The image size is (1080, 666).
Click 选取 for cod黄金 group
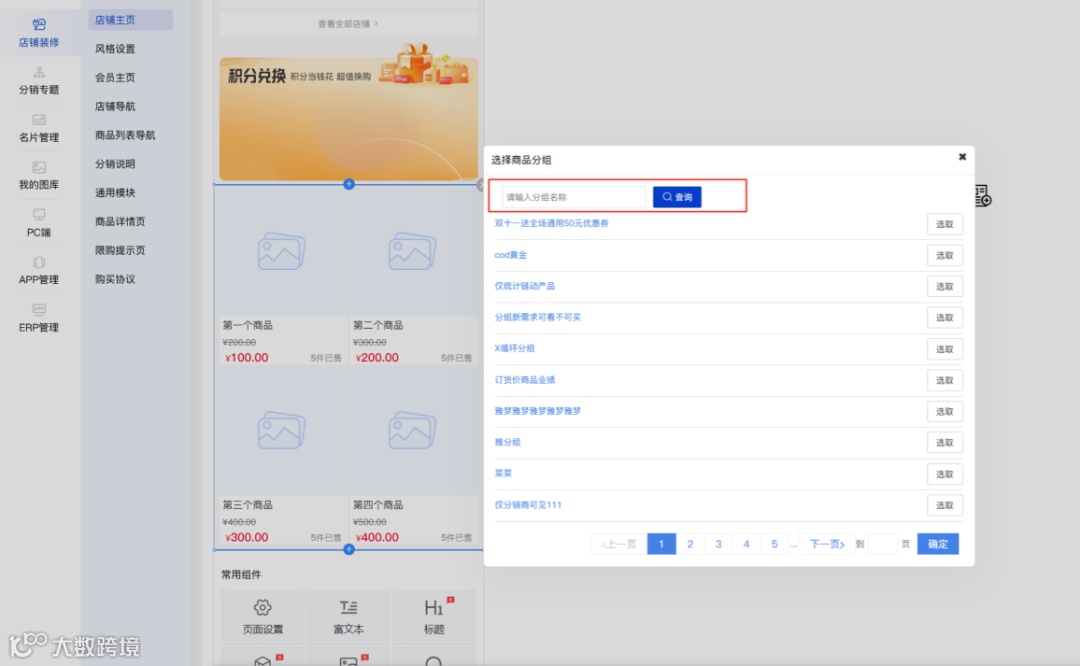tap(944, 256)
